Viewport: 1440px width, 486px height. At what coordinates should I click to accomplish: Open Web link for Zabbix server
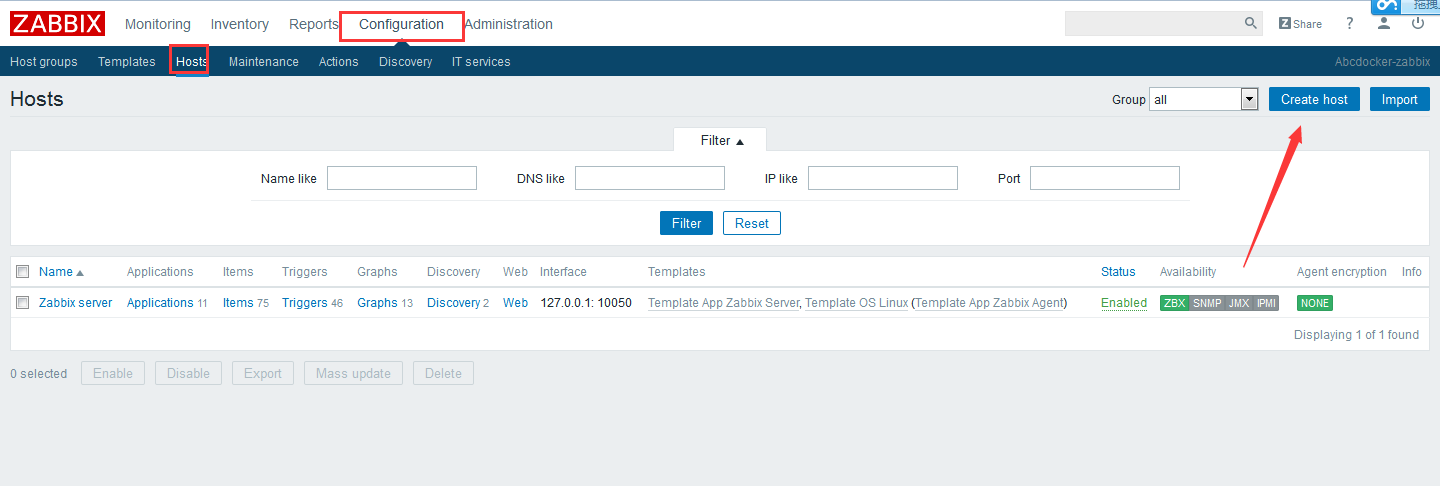pos(515,303)
